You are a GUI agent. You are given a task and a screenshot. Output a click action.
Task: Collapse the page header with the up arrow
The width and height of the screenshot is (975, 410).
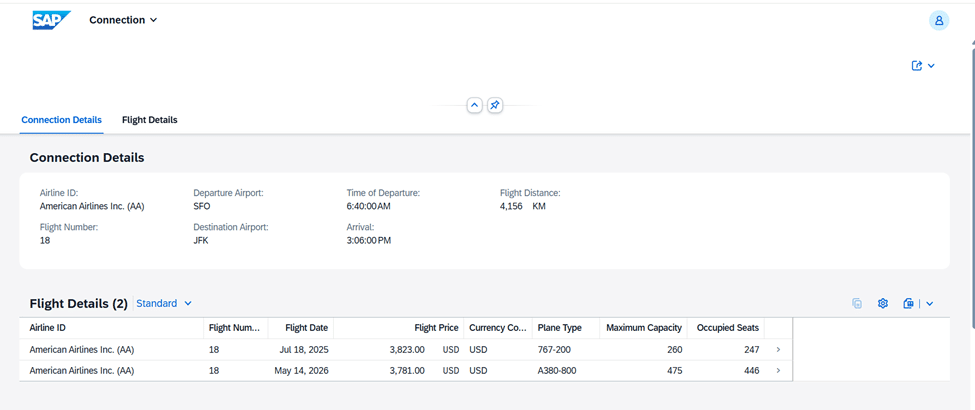point(475,105)
